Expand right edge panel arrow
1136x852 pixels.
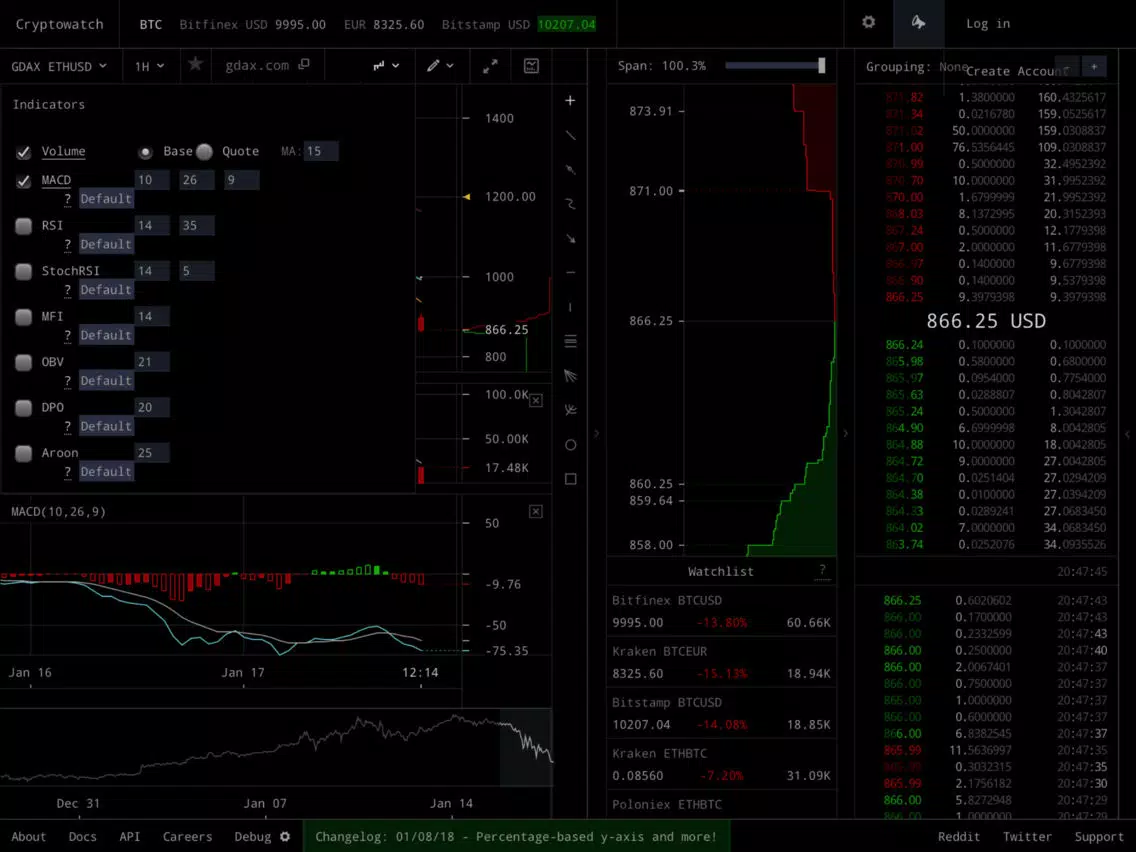(1127, 434)
